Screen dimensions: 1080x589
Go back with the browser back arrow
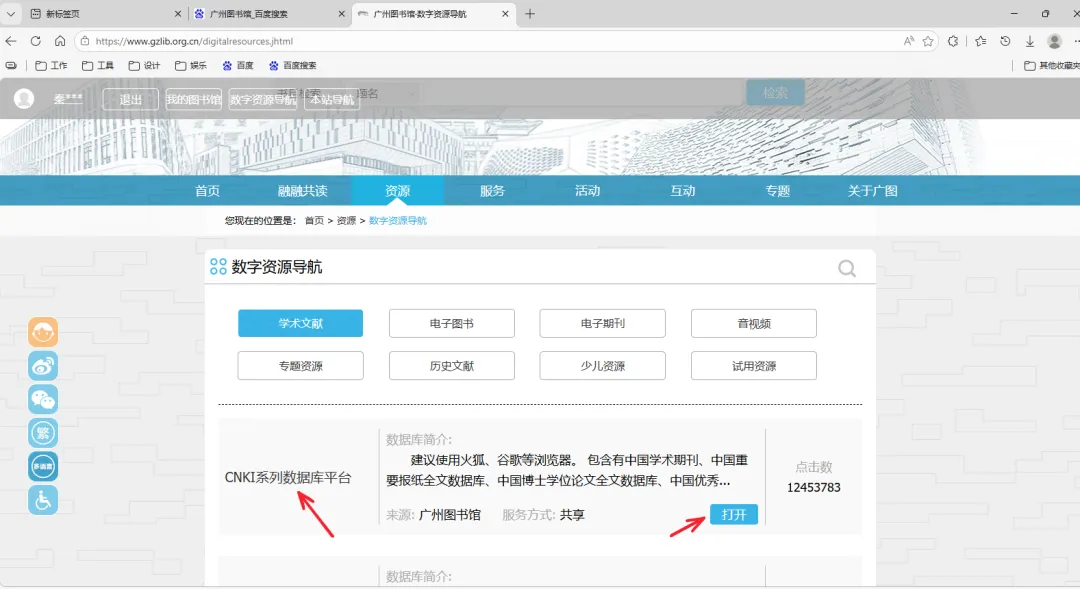click(x=11, y=41)
